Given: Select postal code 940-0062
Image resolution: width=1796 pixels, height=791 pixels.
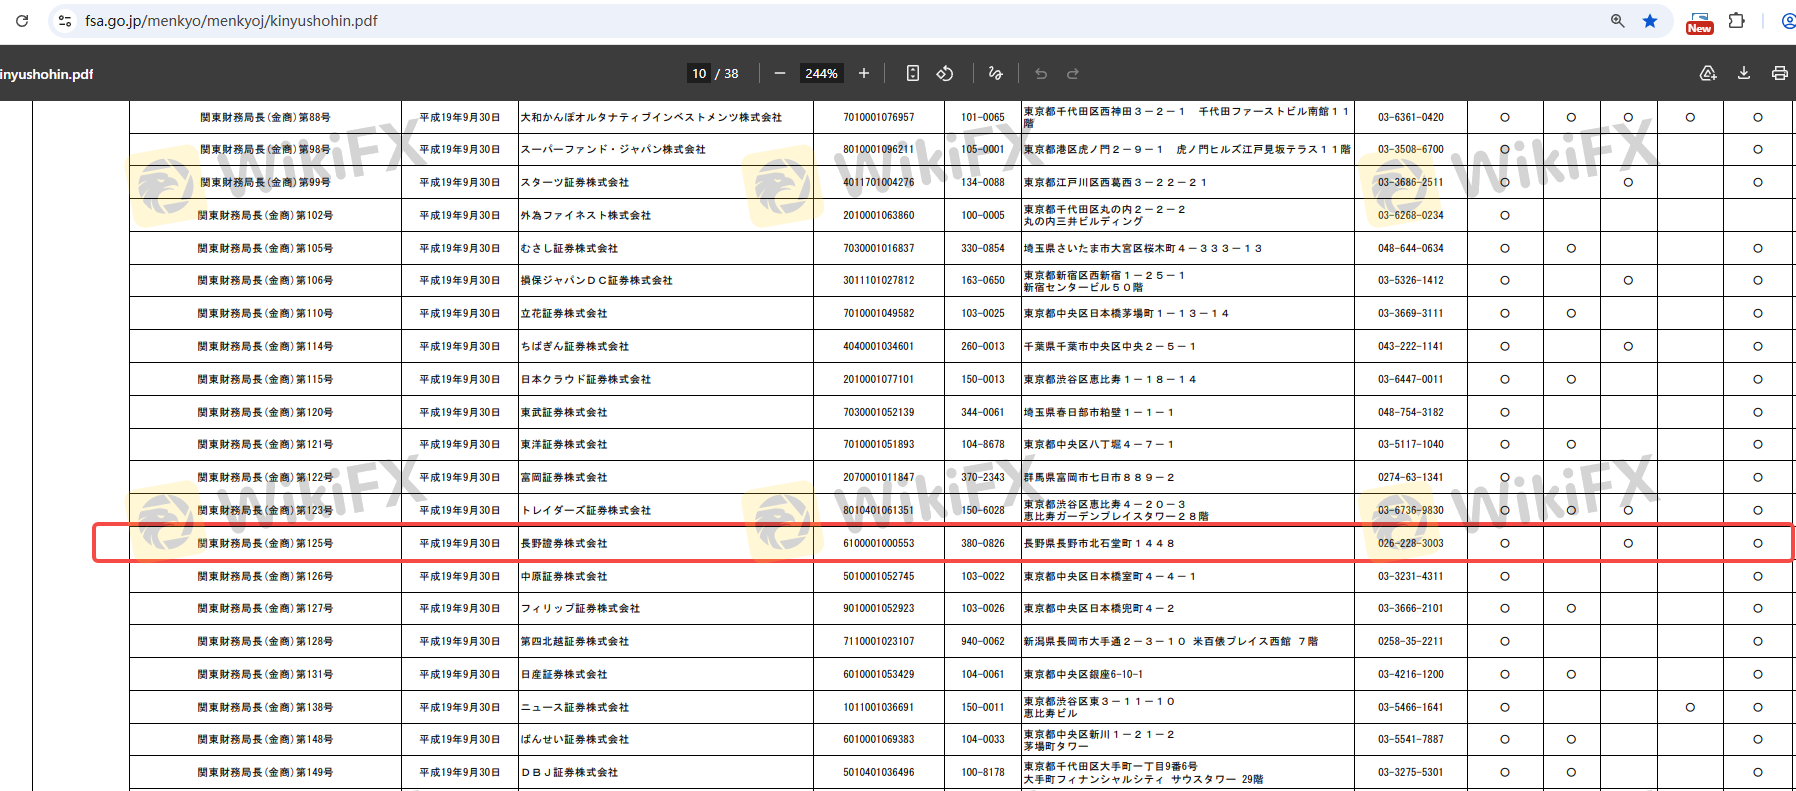Looking at the screenshot, I should coord(983,641).
